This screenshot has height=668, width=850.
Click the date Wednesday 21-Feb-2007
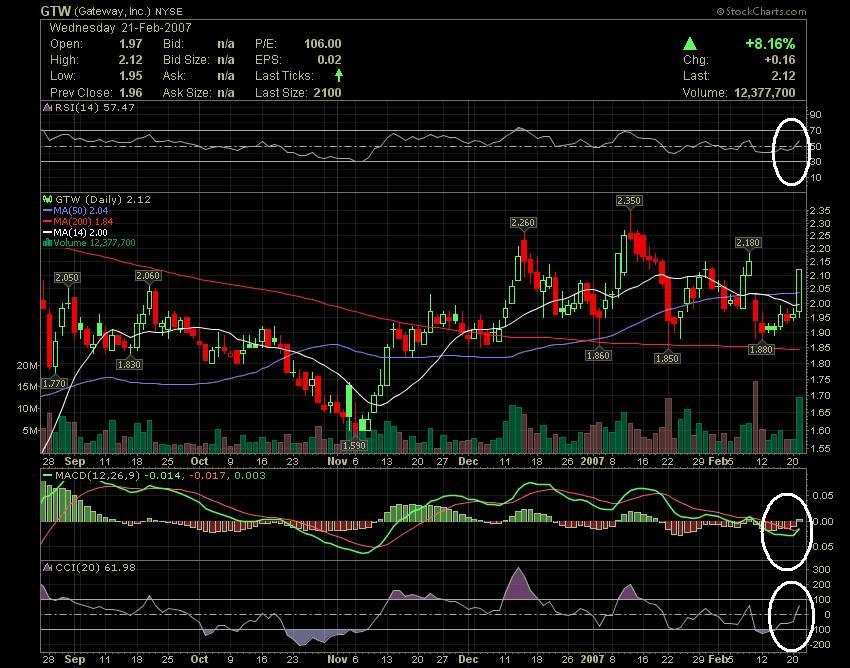coord(120,28)
